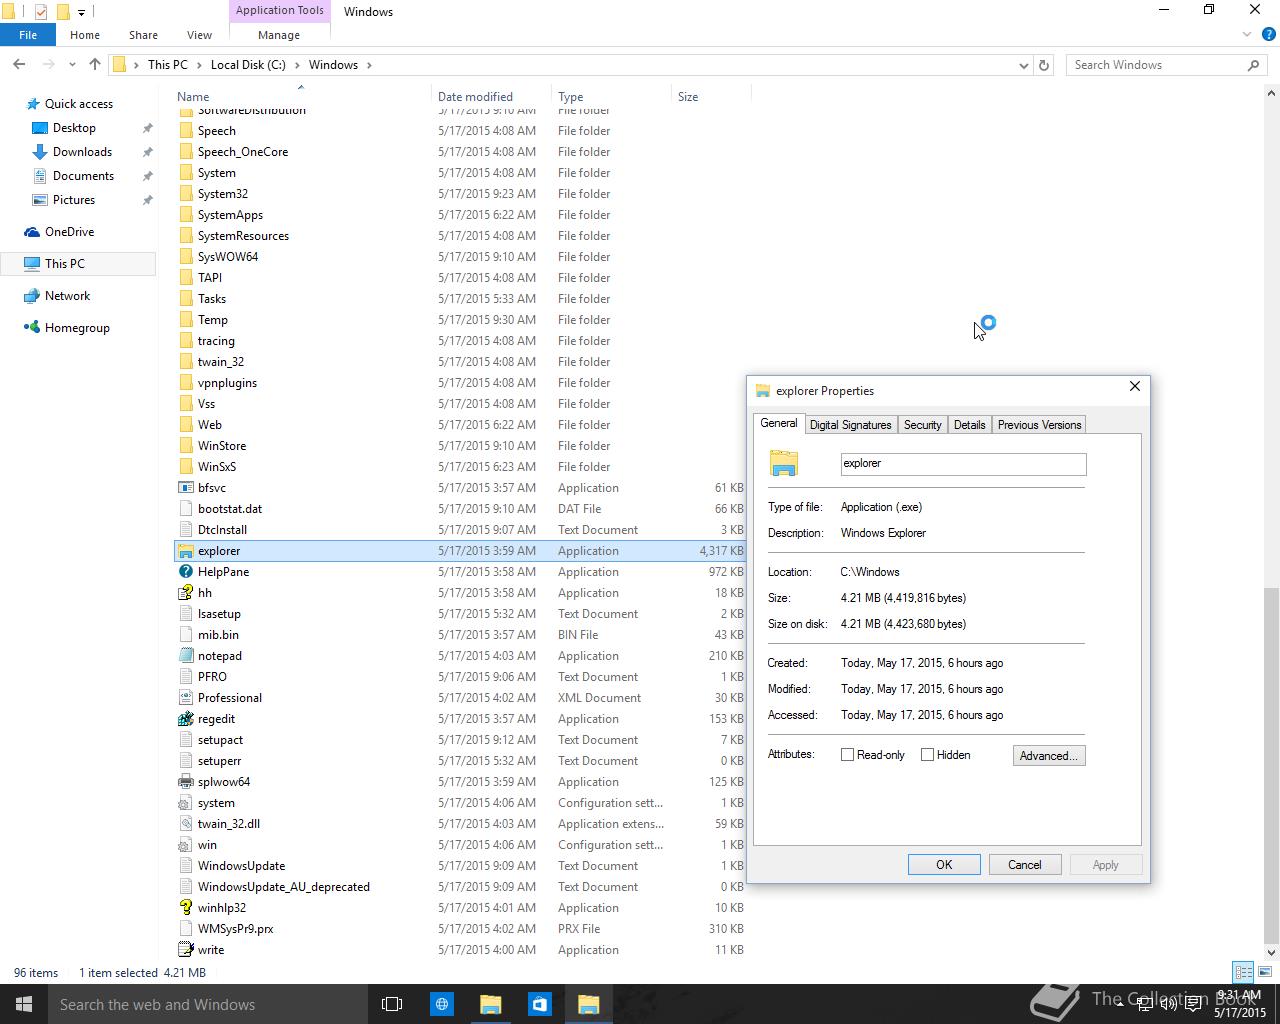Select the WMSysPr9.prx file name
The width and height of the screenshot is (1280, 1024).
coord(235,929)
